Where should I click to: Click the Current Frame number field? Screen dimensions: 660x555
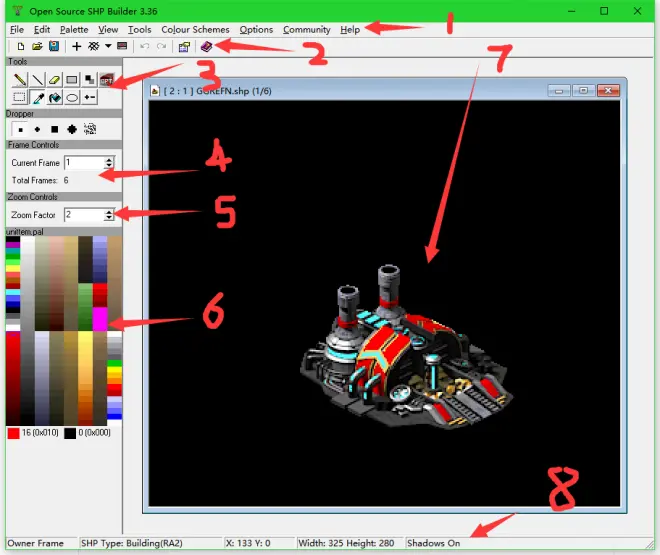(84, 162)
